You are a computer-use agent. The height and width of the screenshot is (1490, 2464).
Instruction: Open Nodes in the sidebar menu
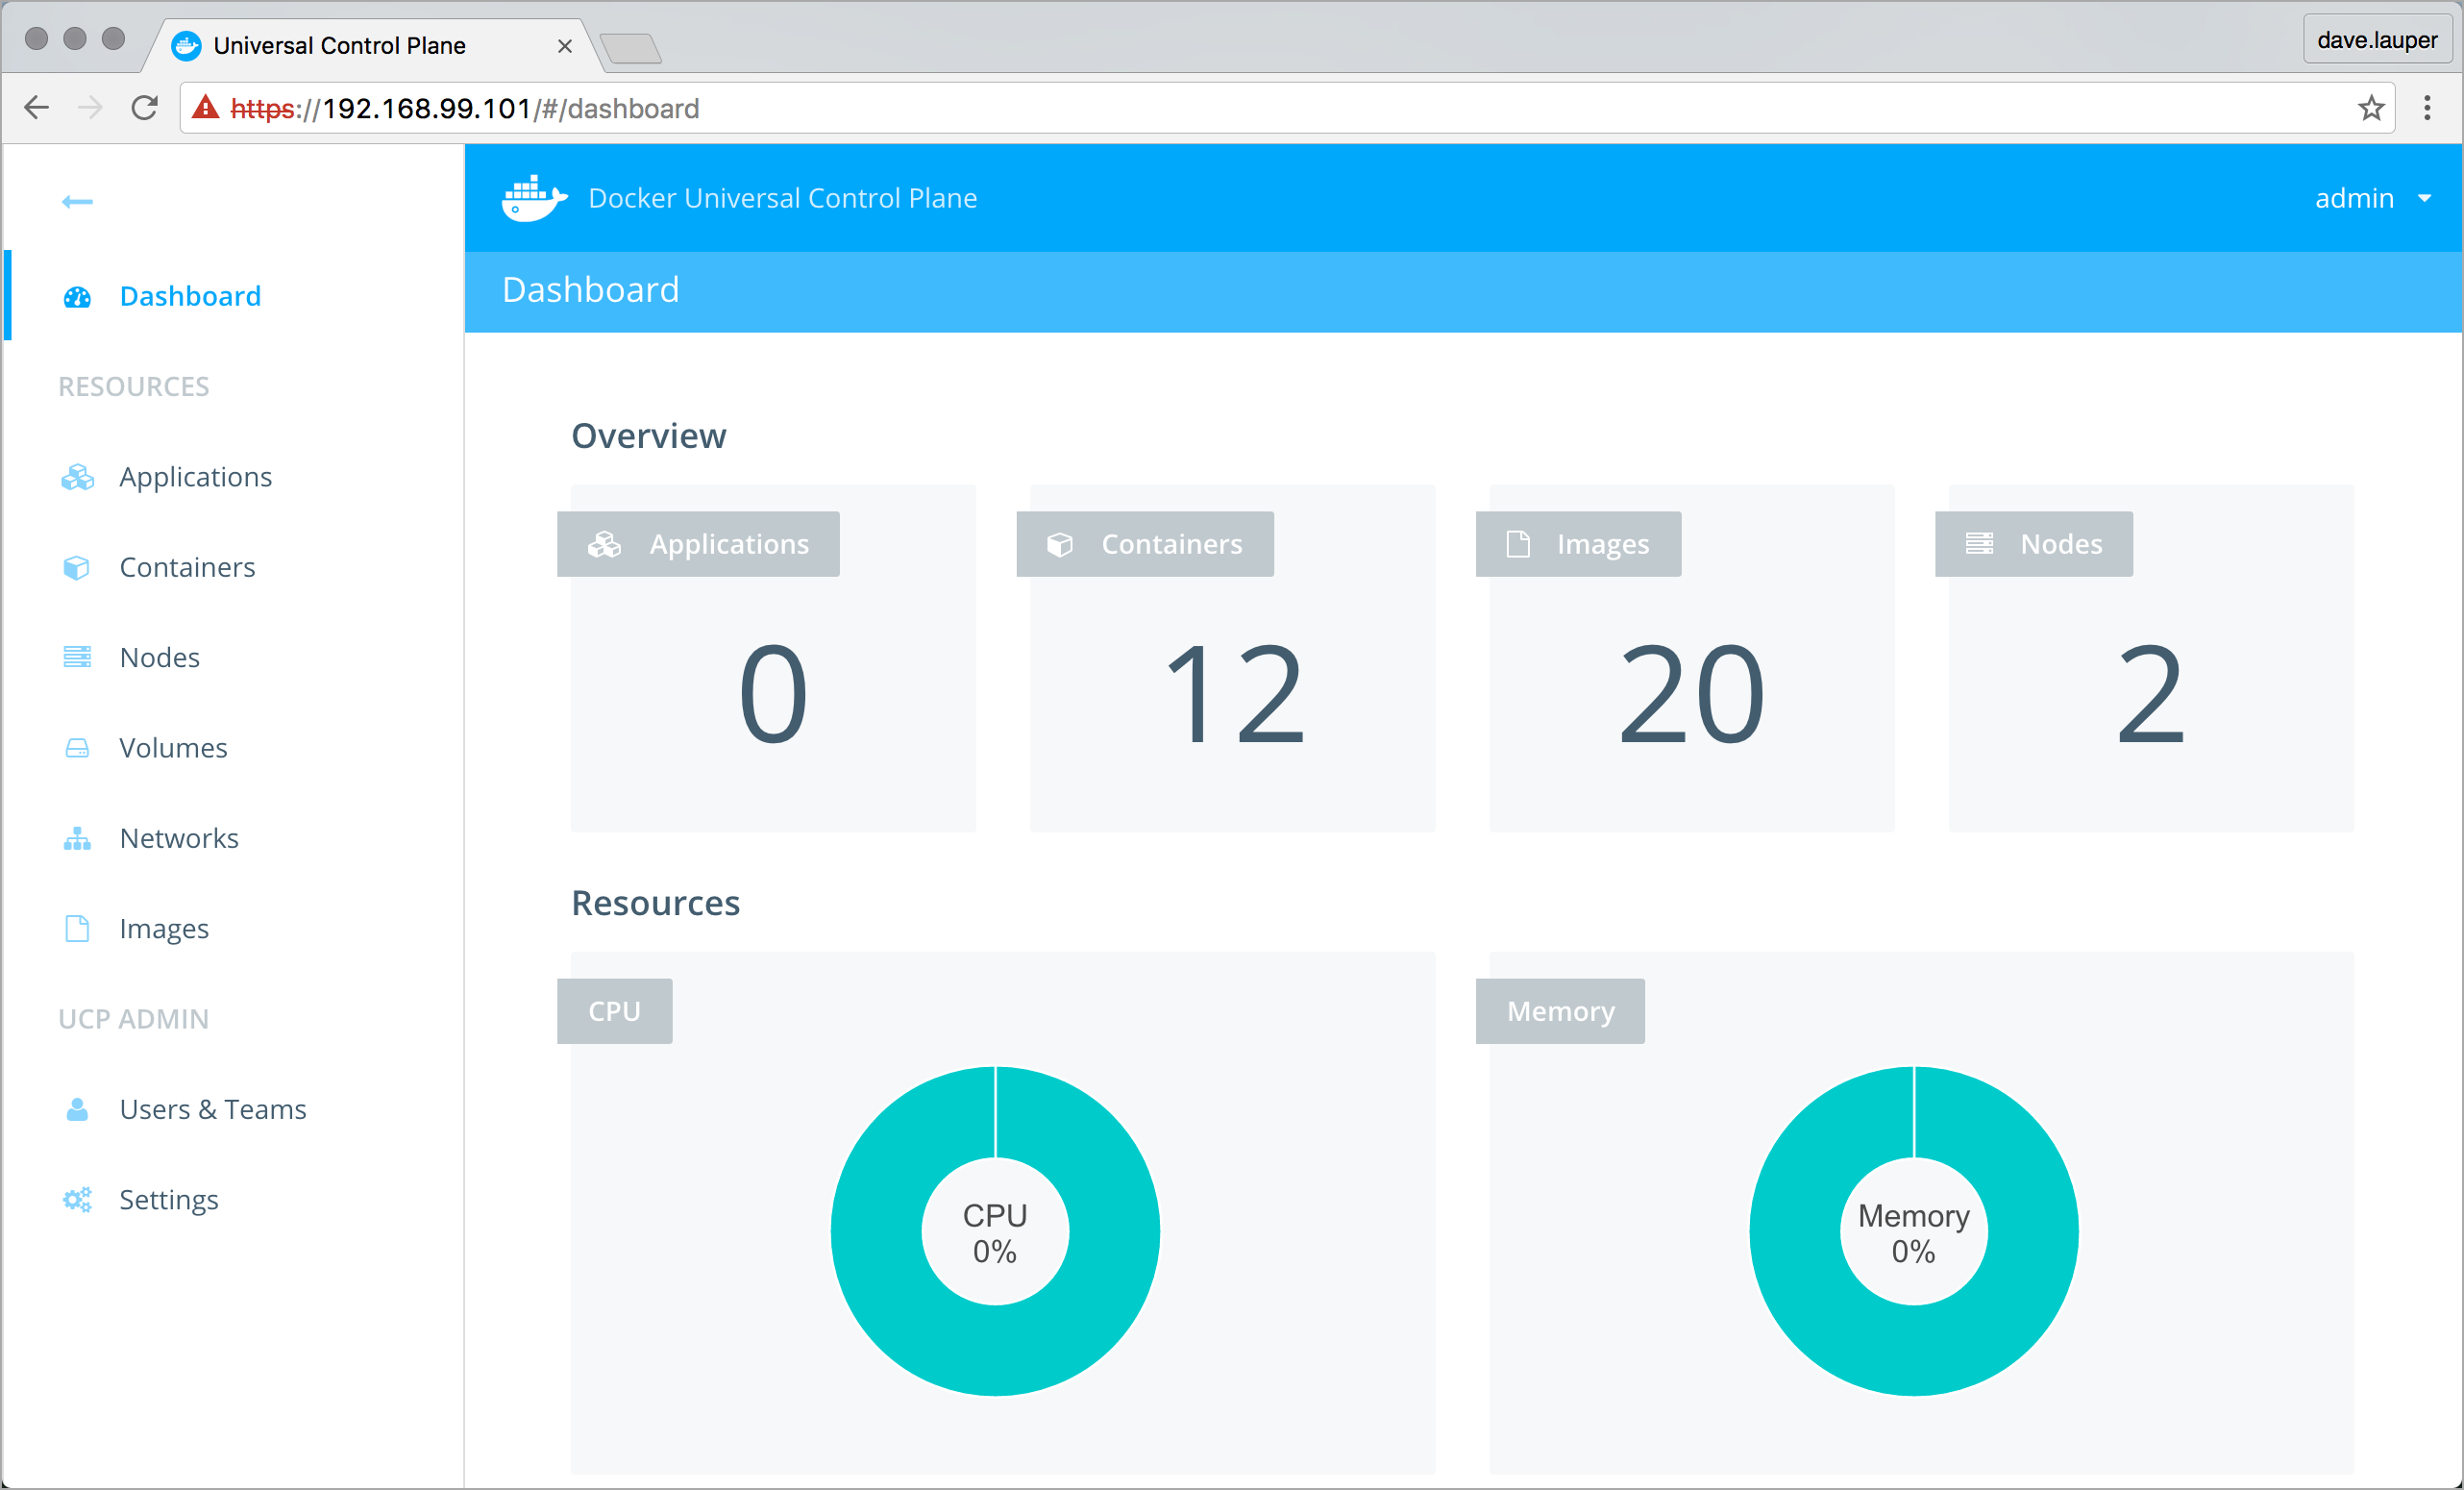pyautogui.click(x=160, y=658)
